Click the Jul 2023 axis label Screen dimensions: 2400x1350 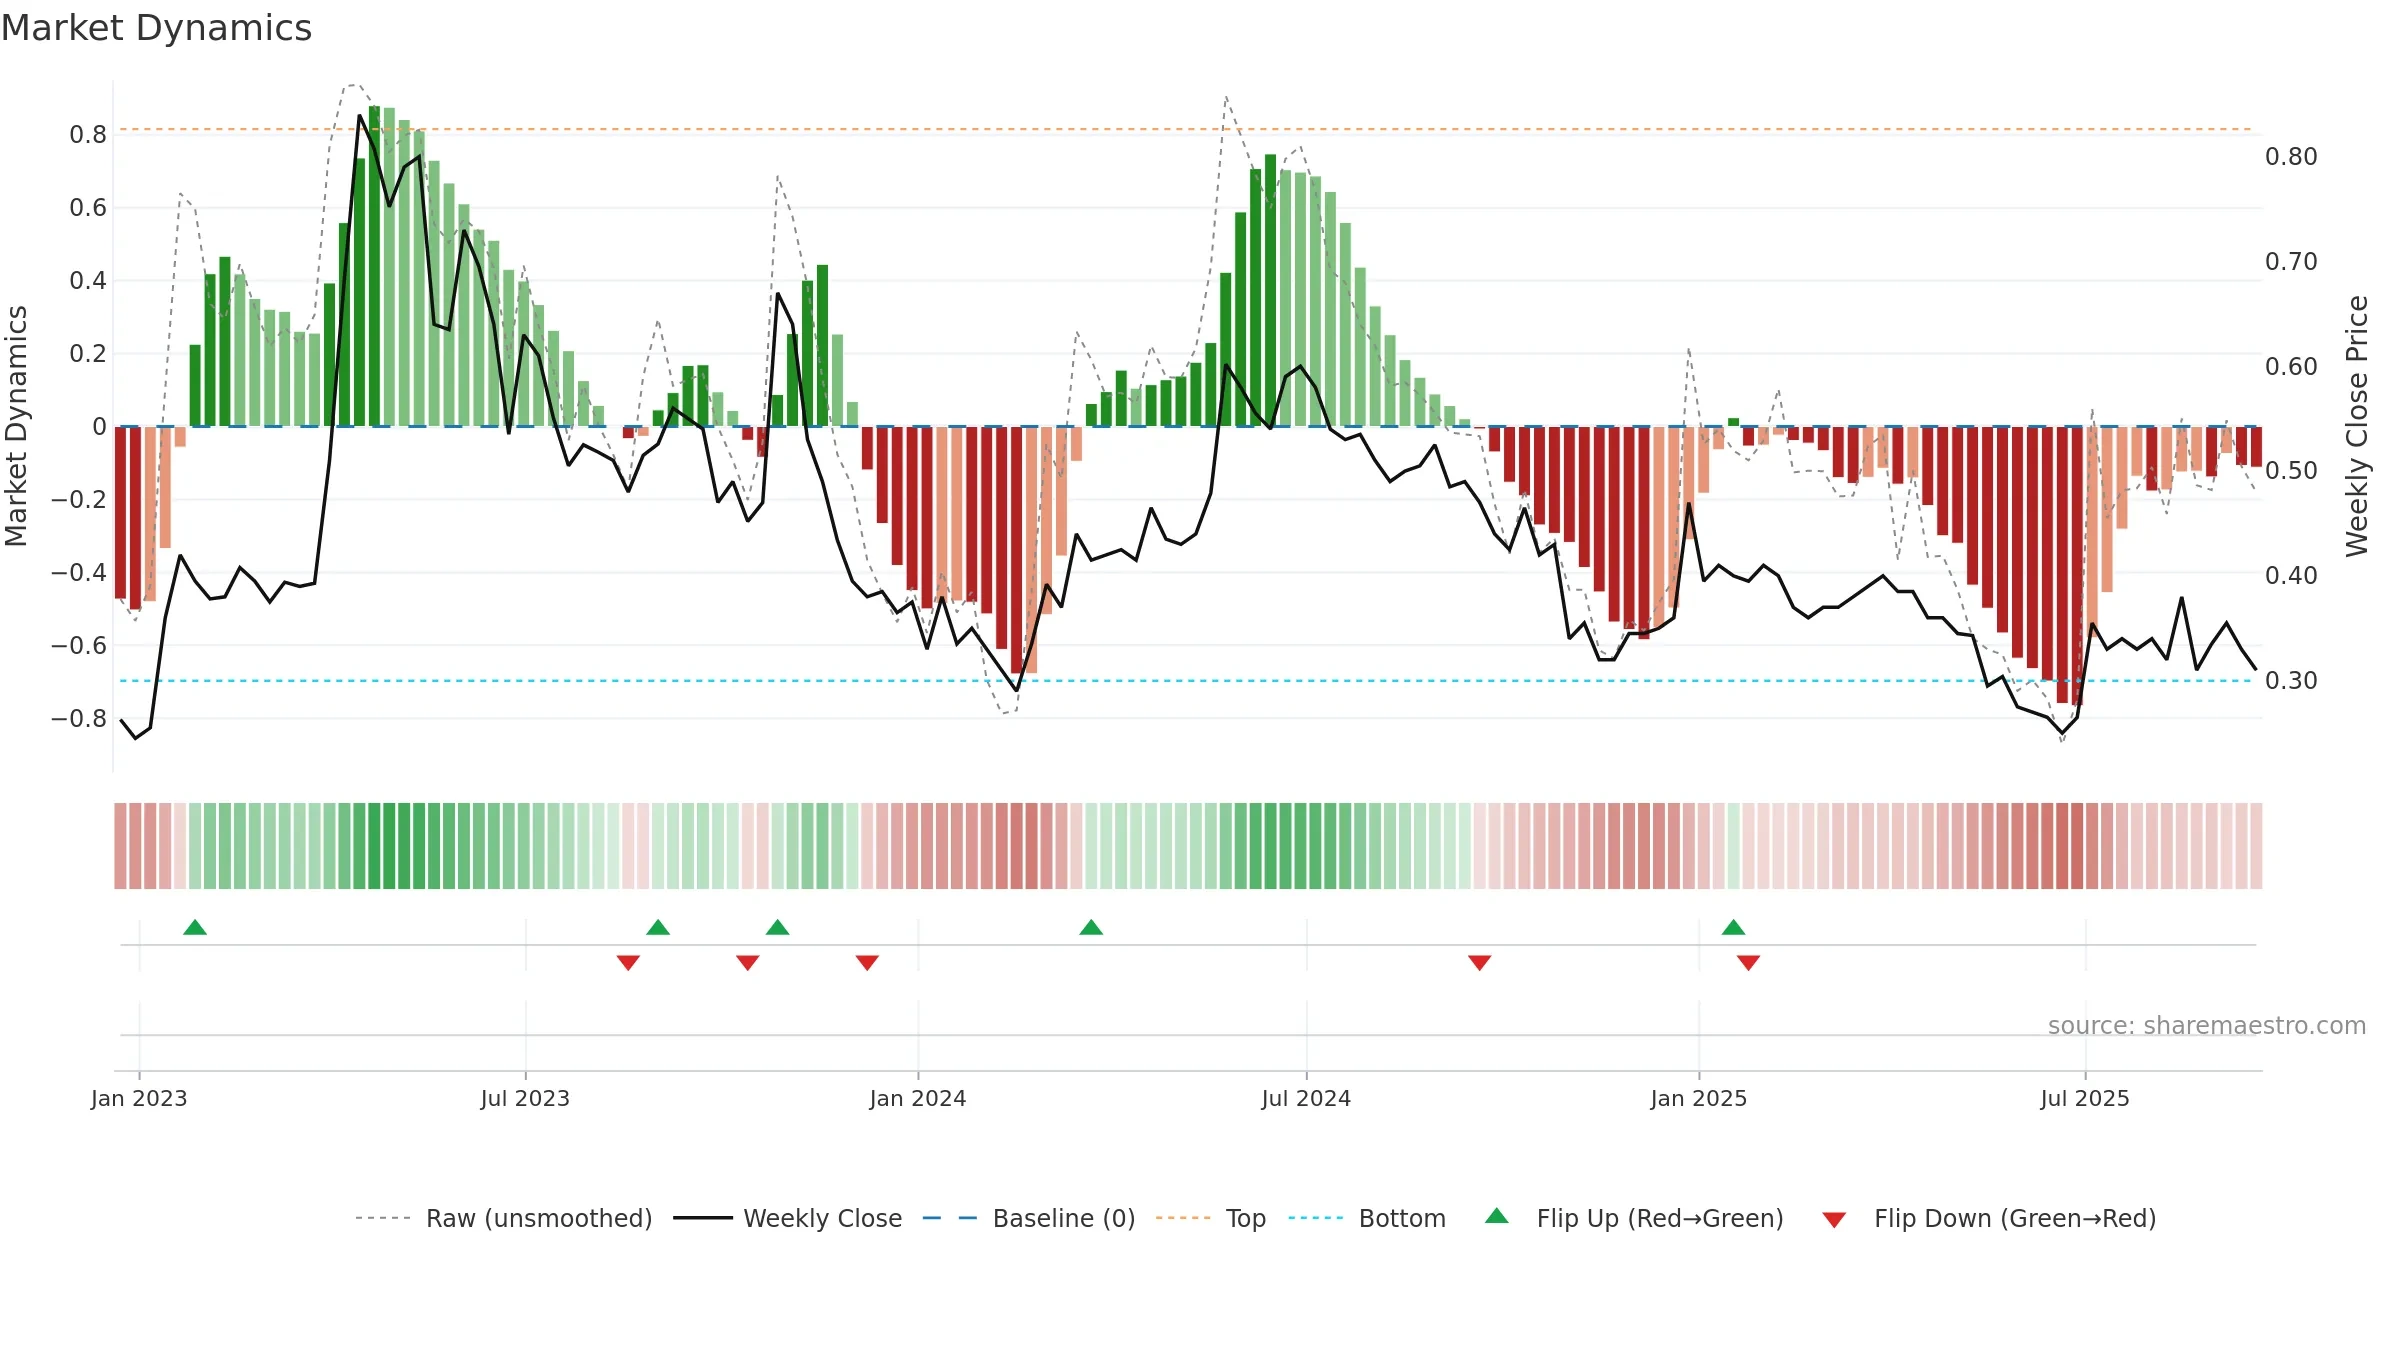coord(525,1098)
